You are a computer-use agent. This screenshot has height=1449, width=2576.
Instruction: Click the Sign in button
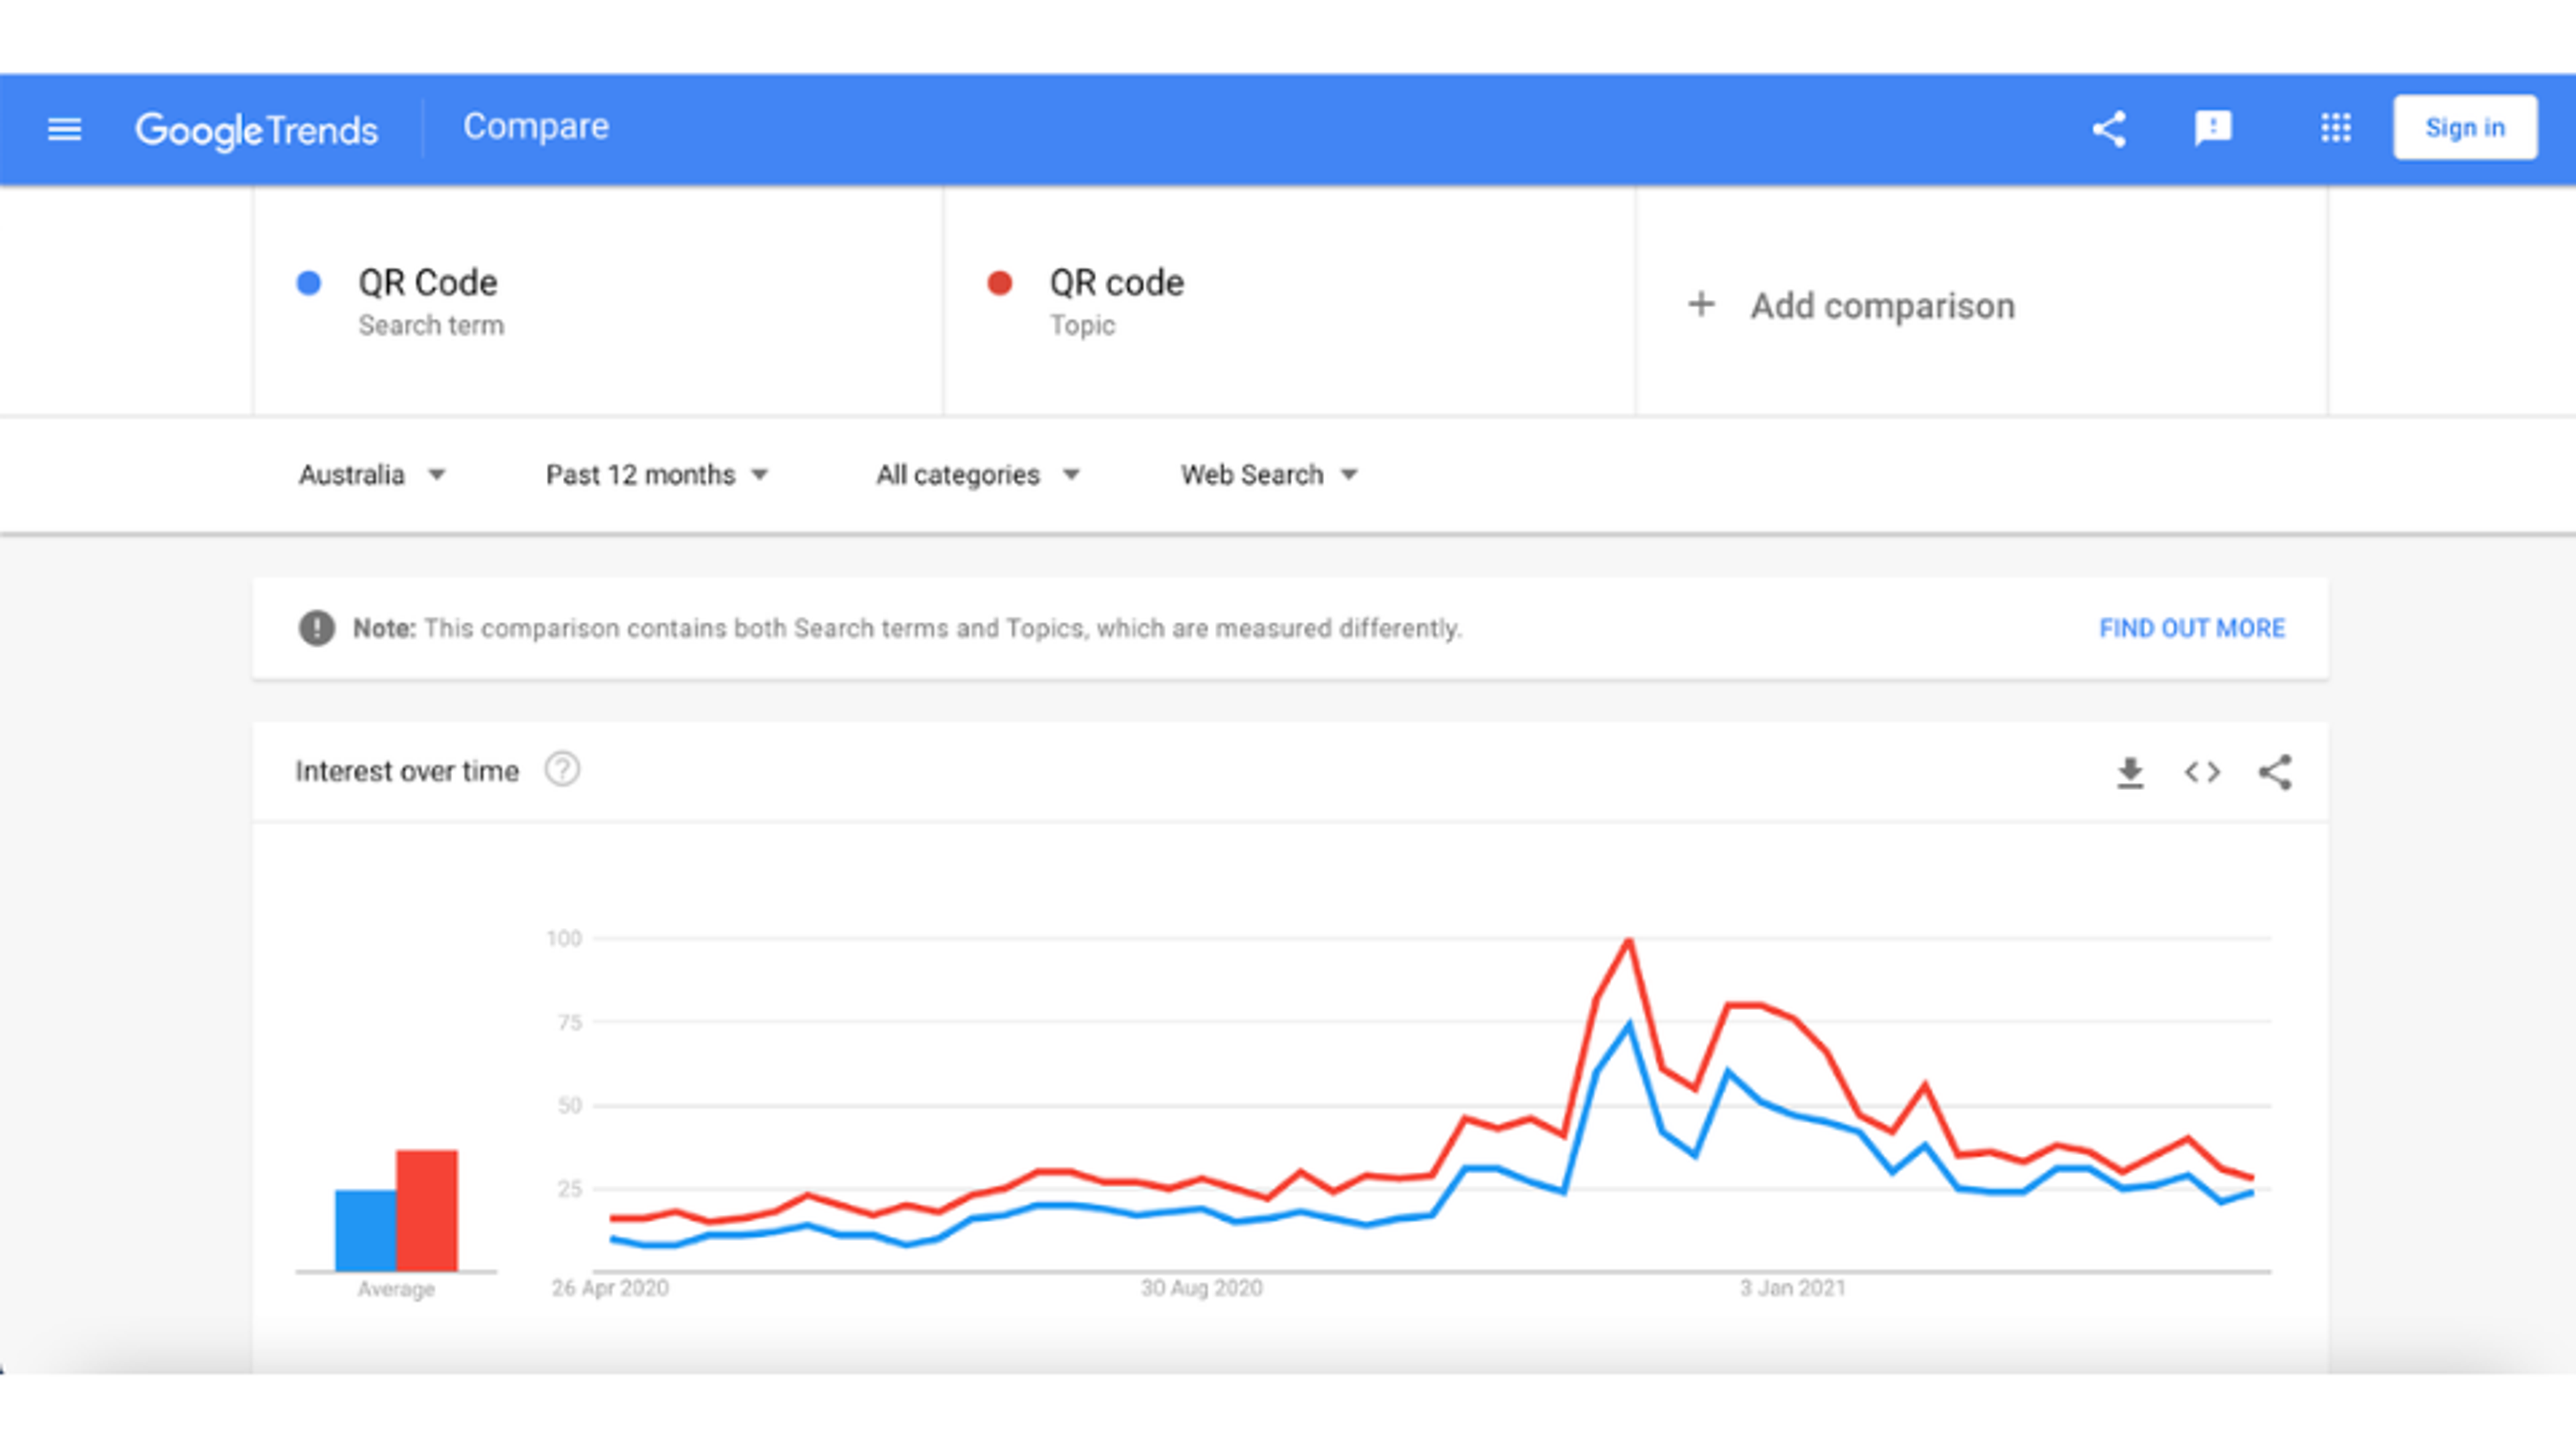pyautogui.click(x=2464, y=127)
